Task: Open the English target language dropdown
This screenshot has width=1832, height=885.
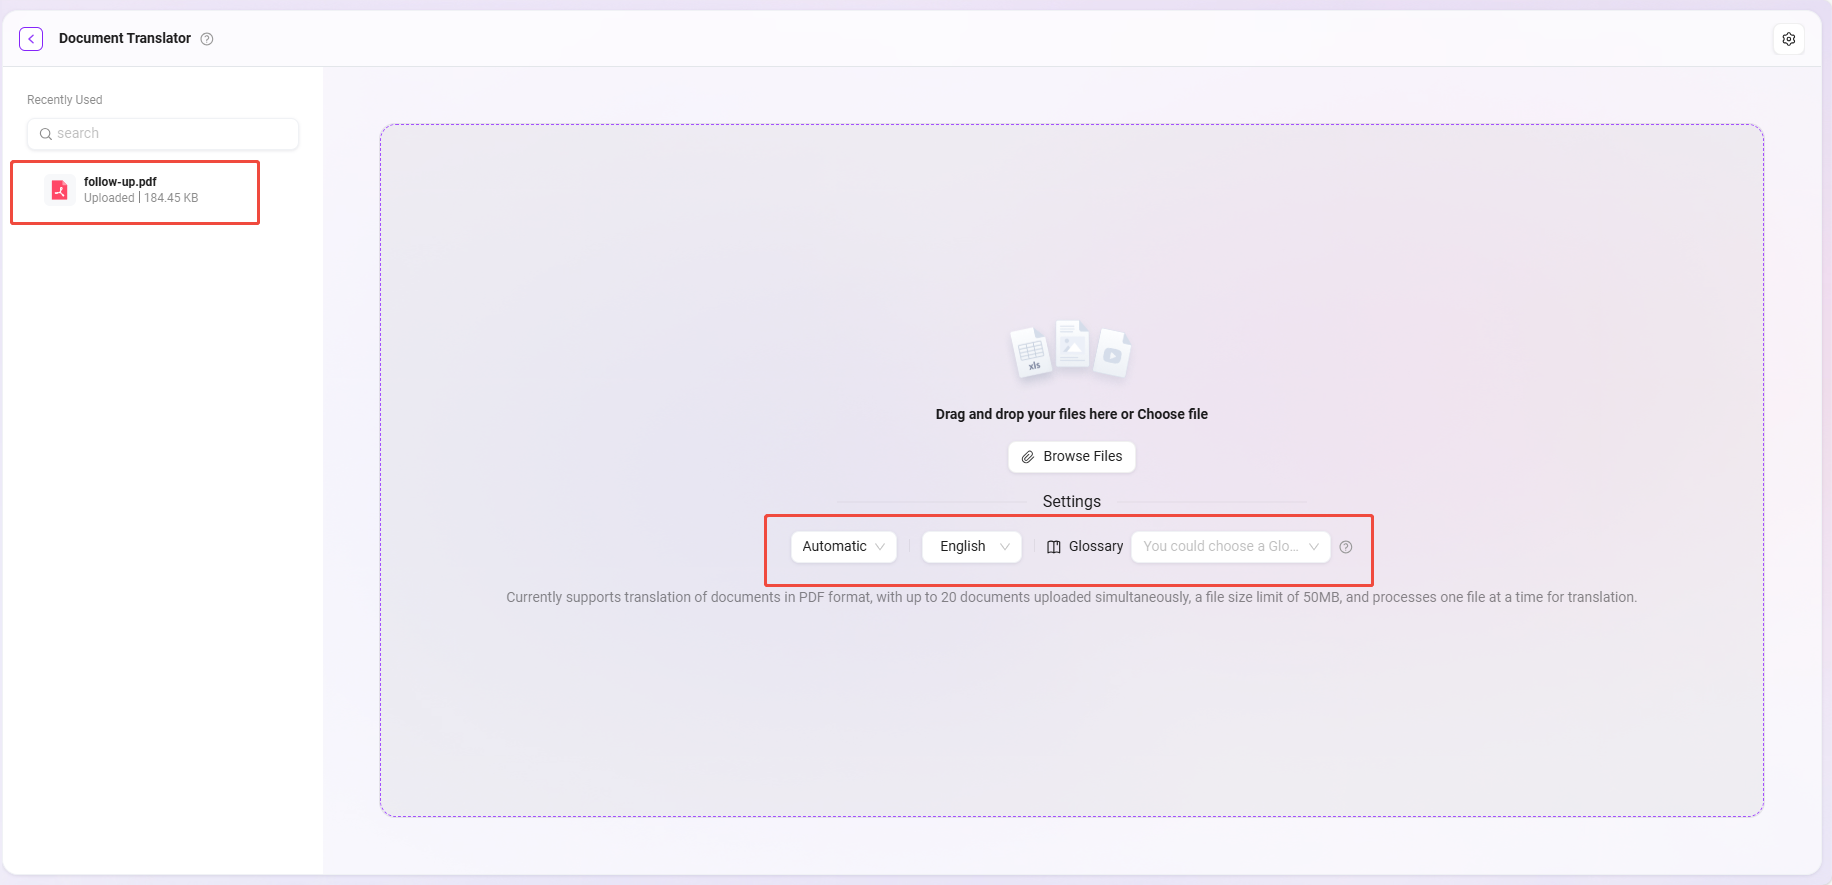Action: [971, 547]
